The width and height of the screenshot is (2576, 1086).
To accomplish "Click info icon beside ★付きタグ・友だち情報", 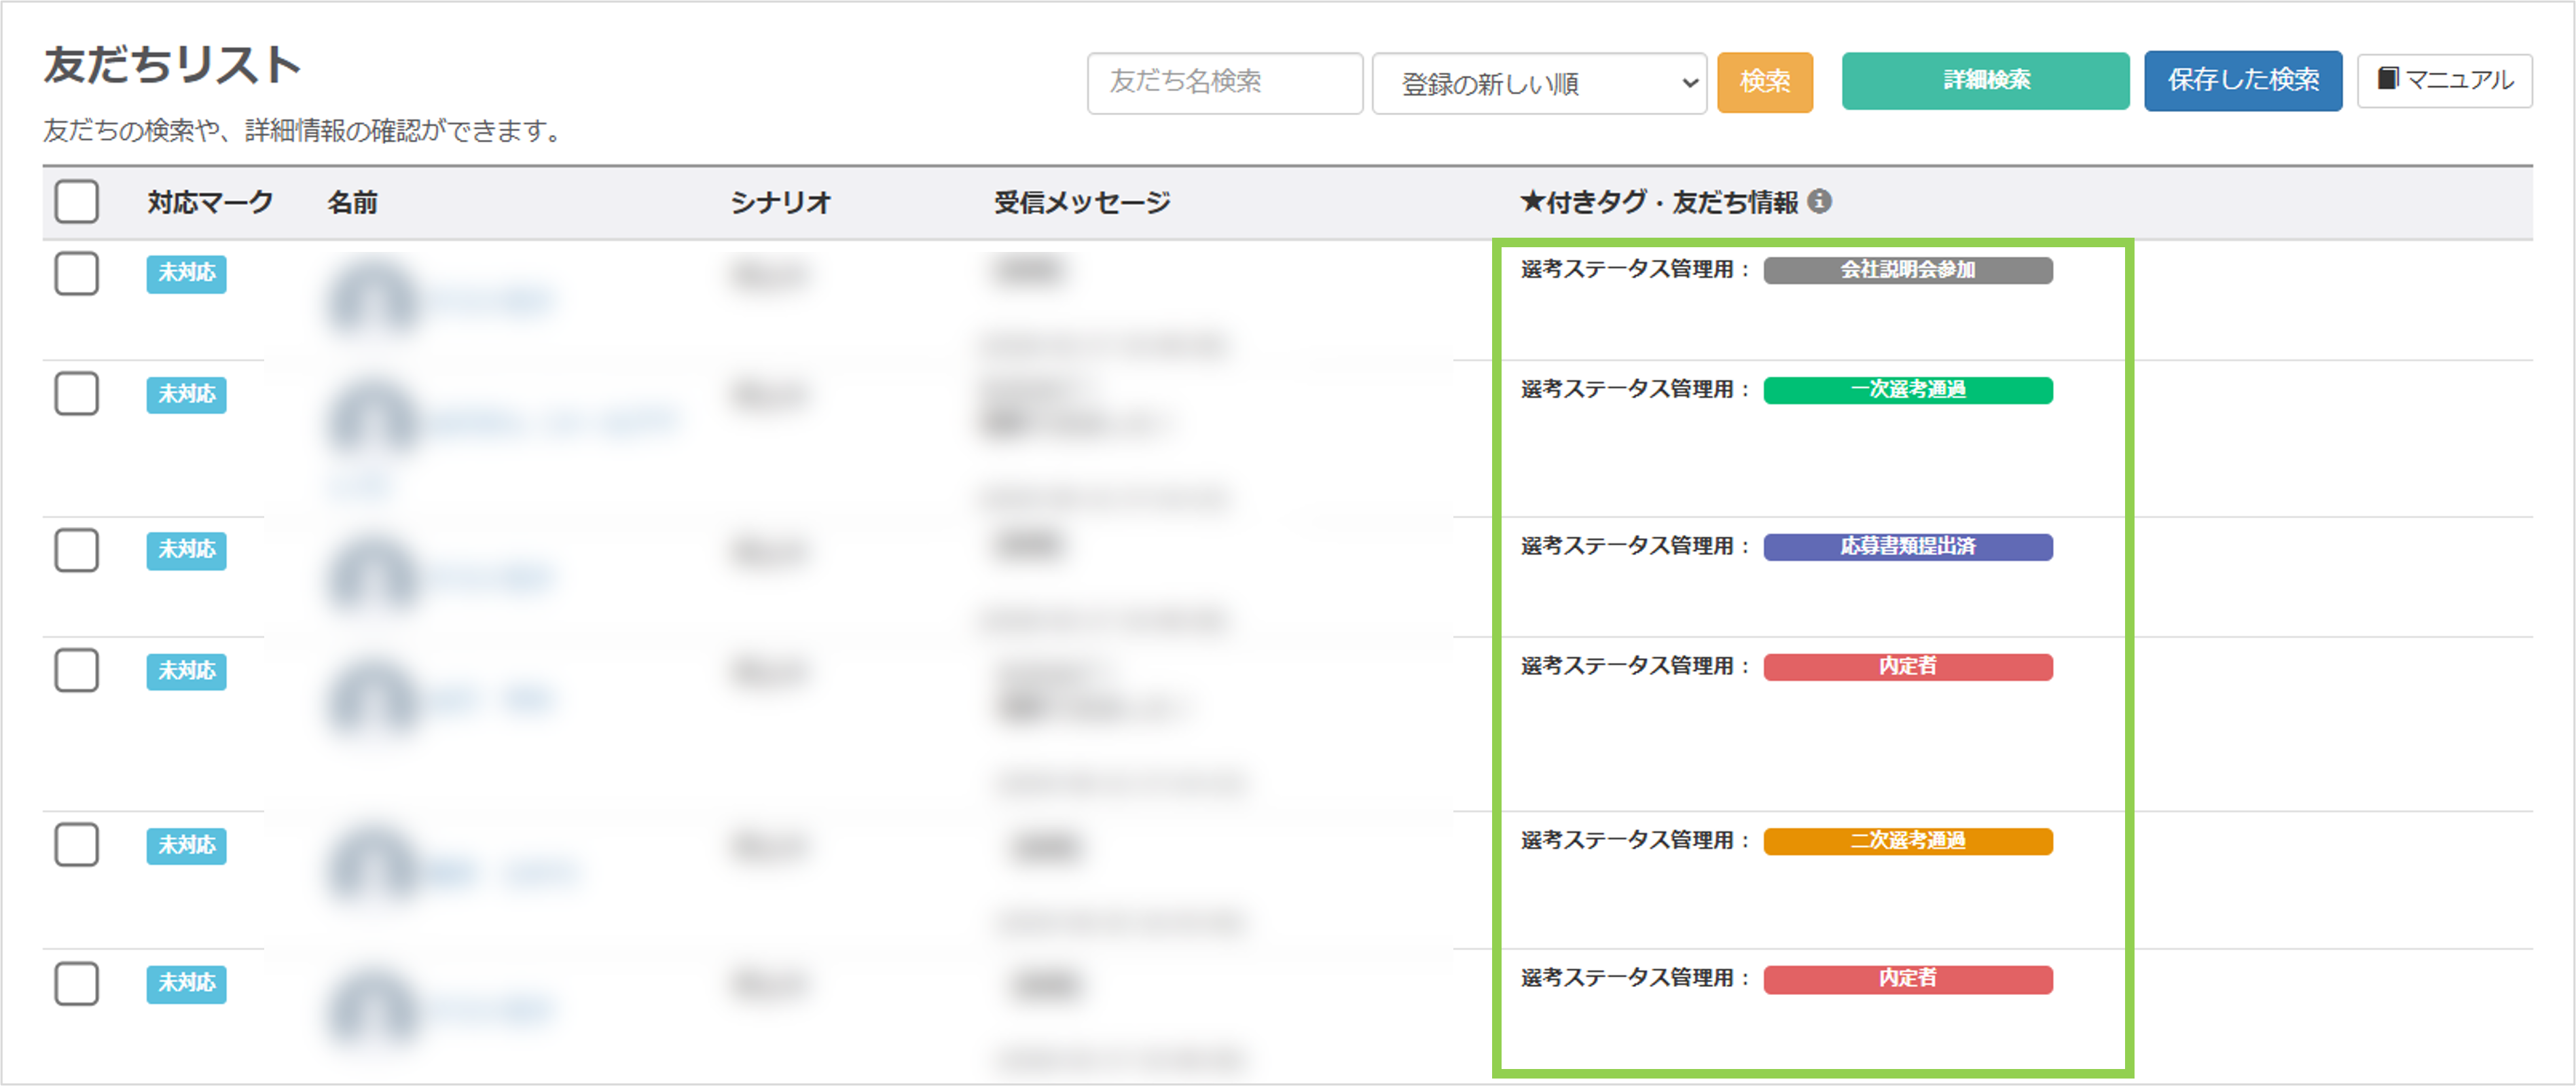I will (x=1820, y=201).
